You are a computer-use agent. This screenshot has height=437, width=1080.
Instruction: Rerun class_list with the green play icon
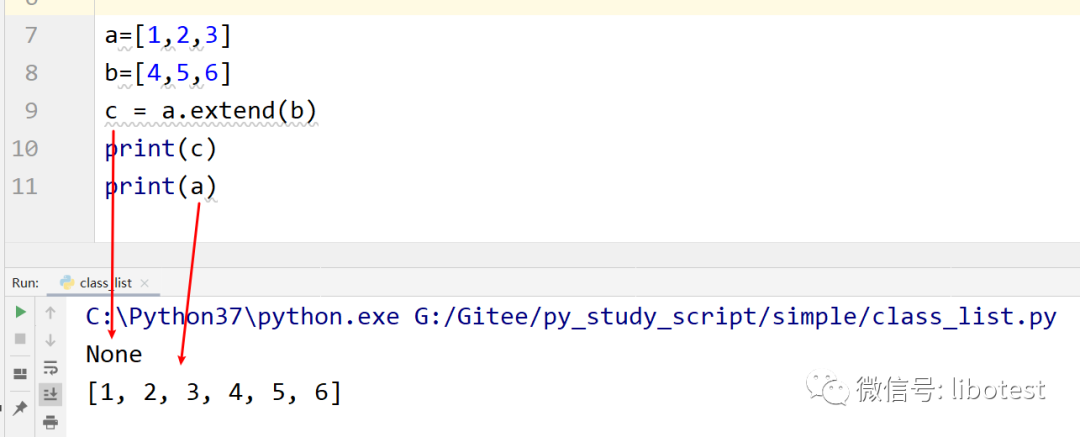[x=20, y=313]
